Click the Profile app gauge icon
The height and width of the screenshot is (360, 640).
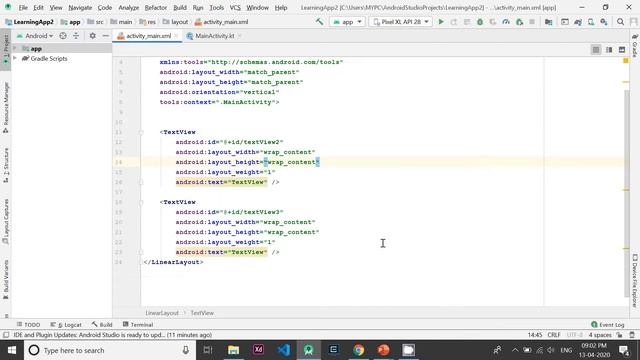(506, 22)
